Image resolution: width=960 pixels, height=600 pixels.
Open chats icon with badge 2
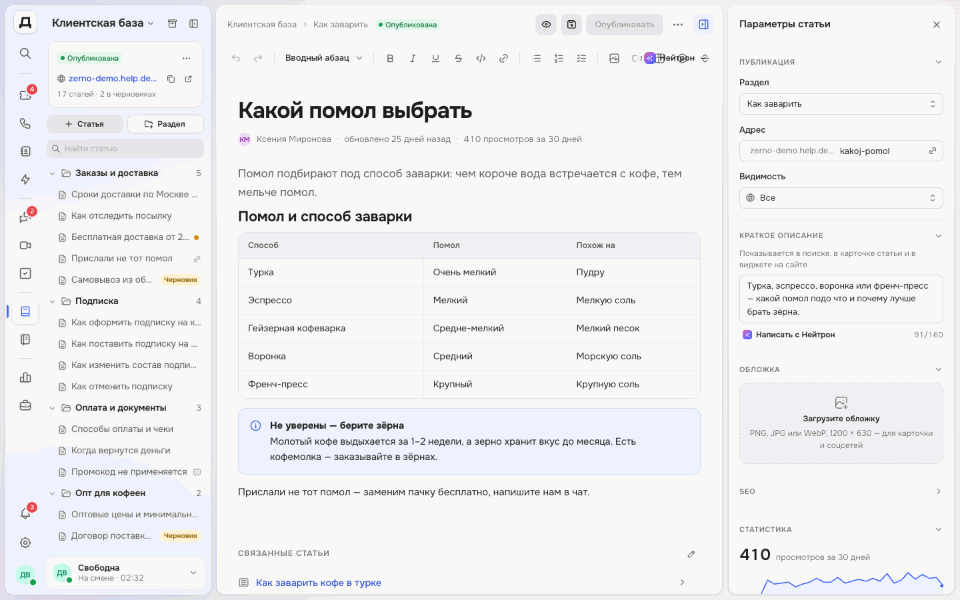25,217
